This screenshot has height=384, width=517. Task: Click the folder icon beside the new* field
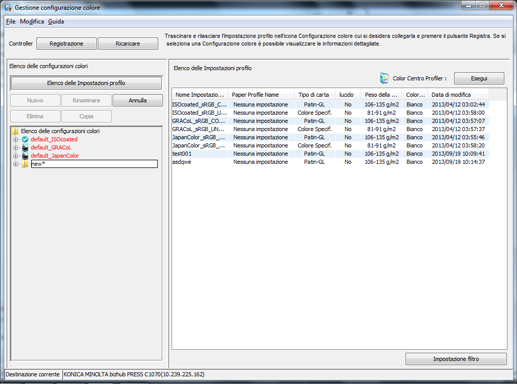coord(25,164)
